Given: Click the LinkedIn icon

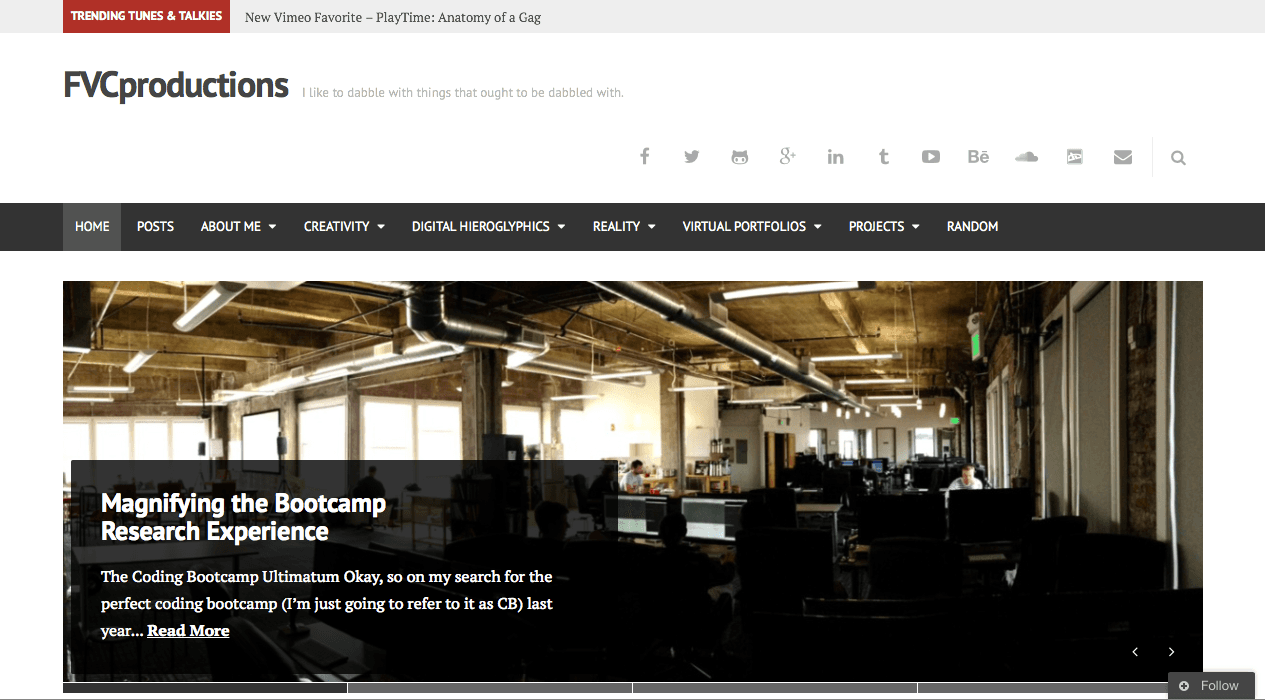Looking at the screenshot, I should 835,156.
